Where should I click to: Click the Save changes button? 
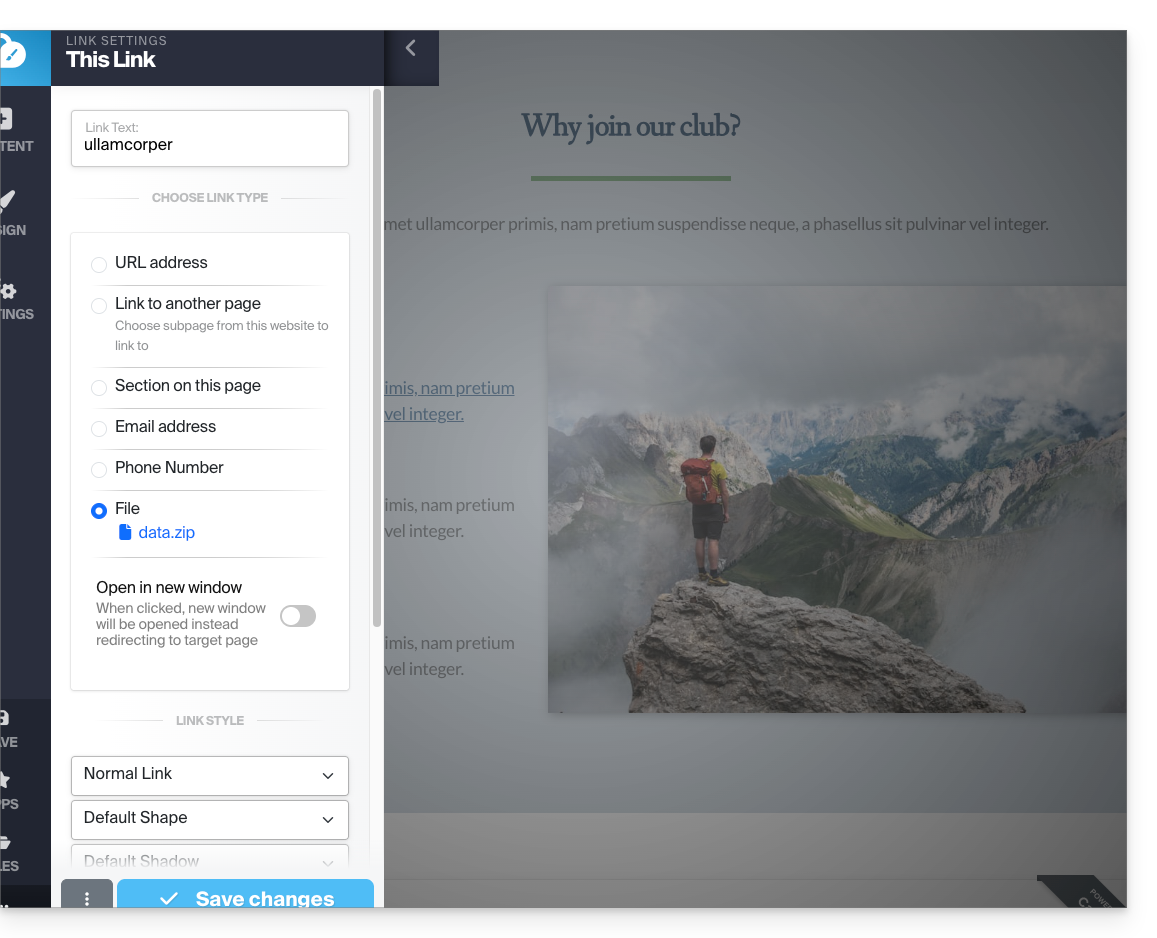coord(245,897)
